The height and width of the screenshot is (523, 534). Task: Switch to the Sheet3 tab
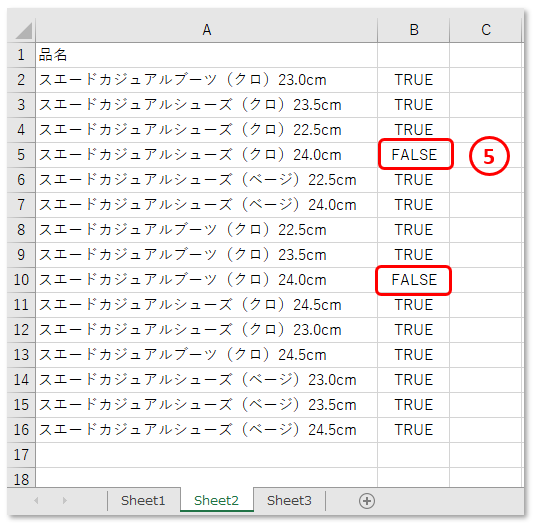pyautogui.click(x=289, y=501)
